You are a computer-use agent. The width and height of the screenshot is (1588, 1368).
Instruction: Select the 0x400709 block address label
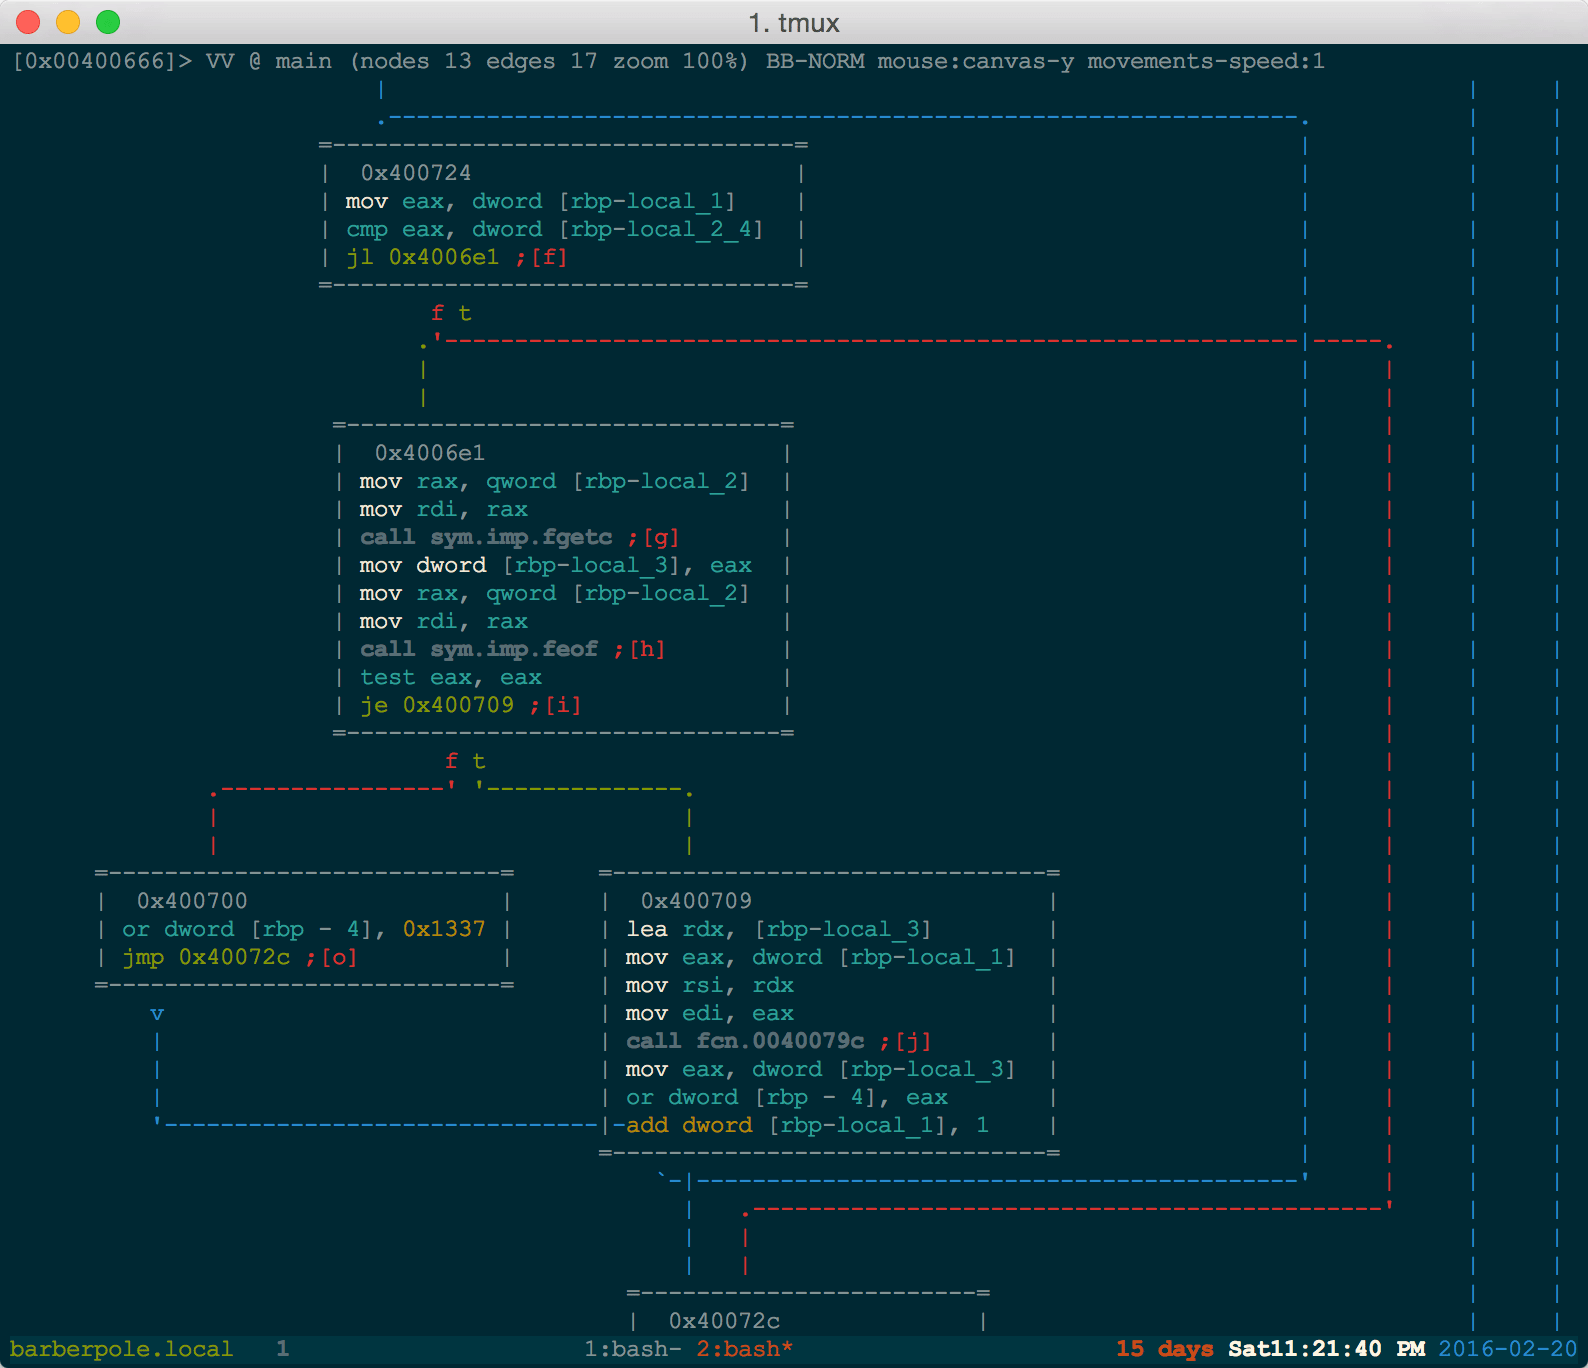(696, 901)
